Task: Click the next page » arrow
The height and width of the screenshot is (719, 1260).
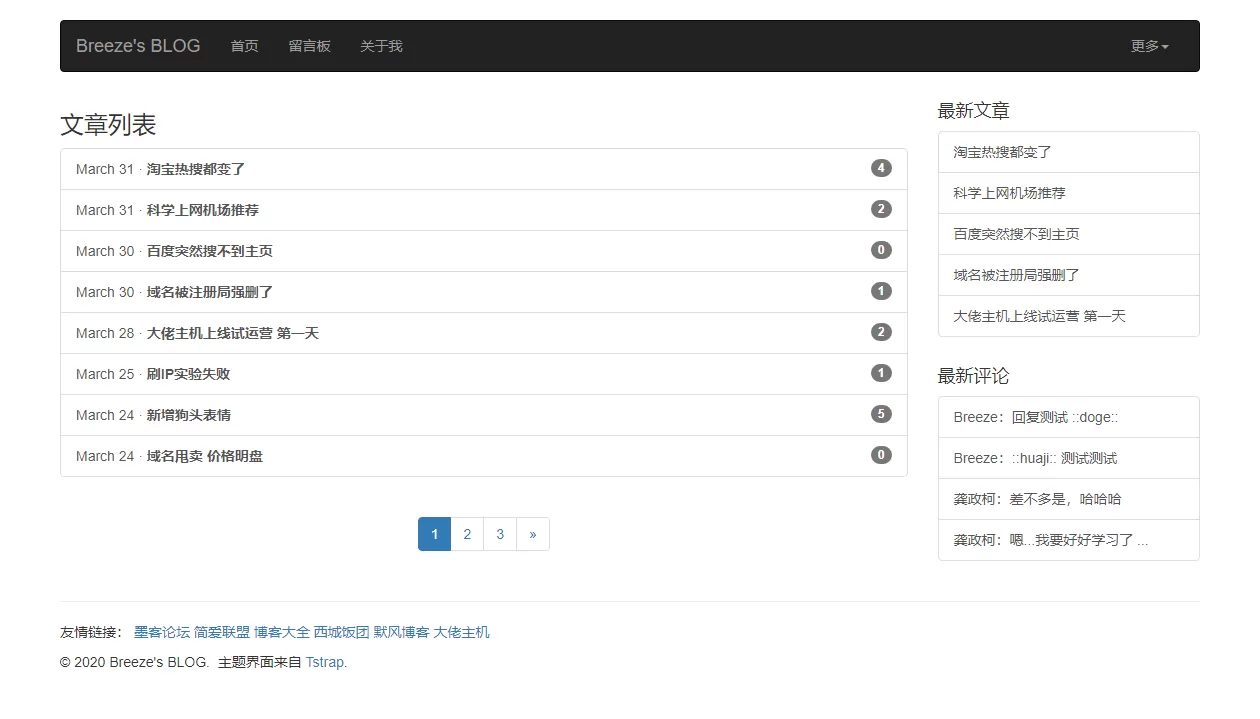Action: pos(532,534)
